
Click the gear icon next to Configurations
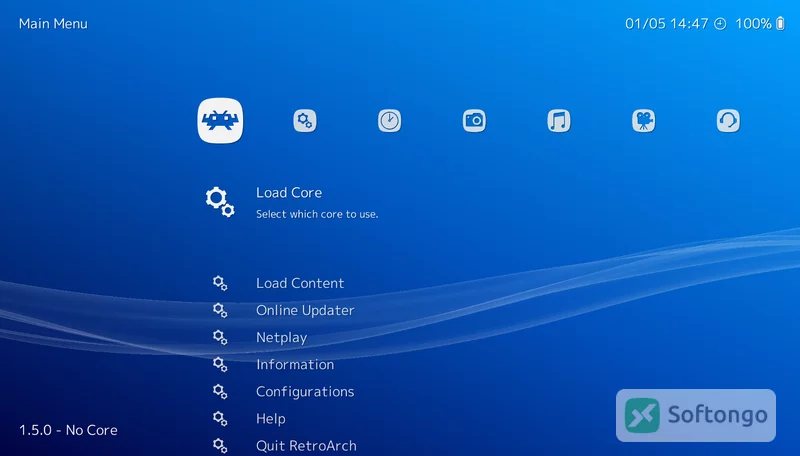click(220, 392)
